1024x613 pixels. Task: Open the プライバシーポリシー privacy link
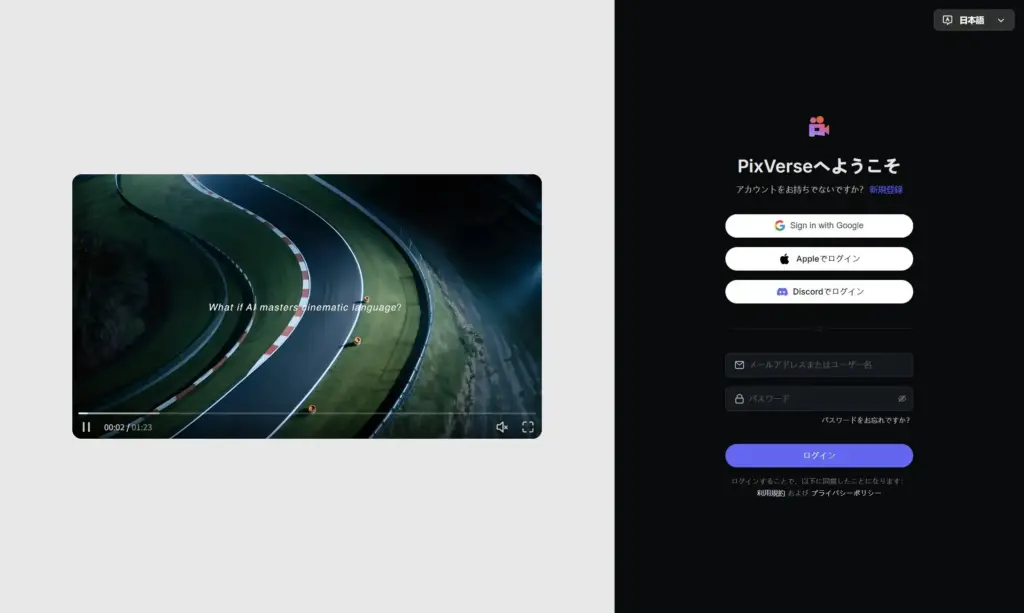tap(846, 493)
